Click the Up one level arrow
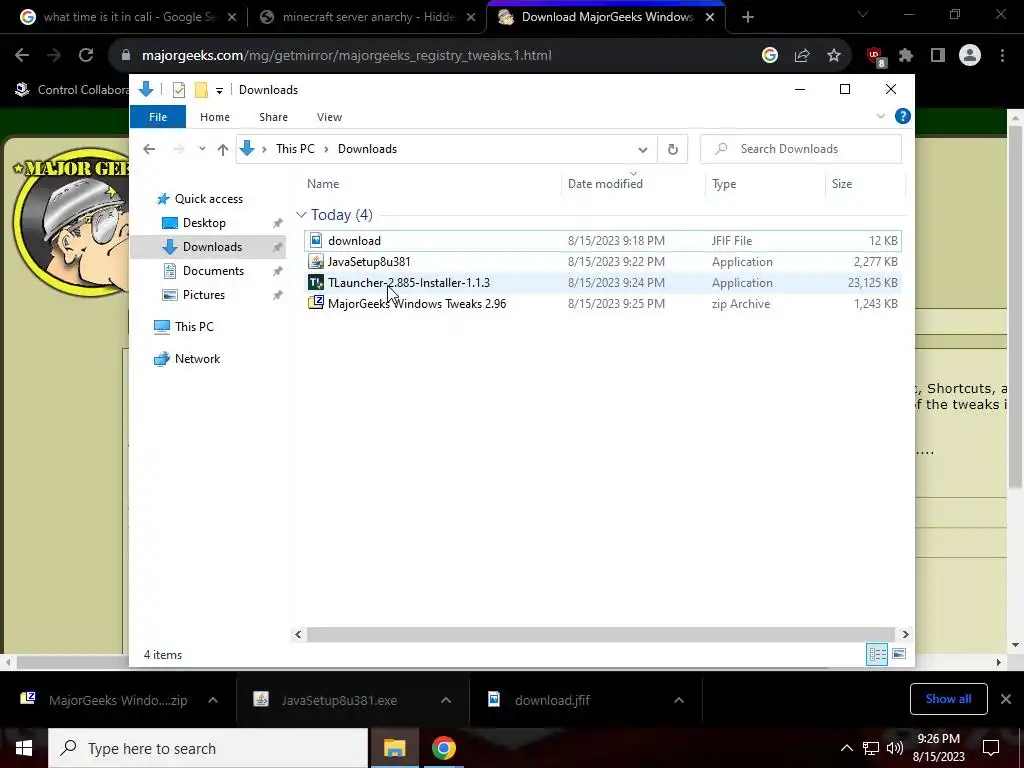Screen dimensions: 1024x768 [223, 149]
